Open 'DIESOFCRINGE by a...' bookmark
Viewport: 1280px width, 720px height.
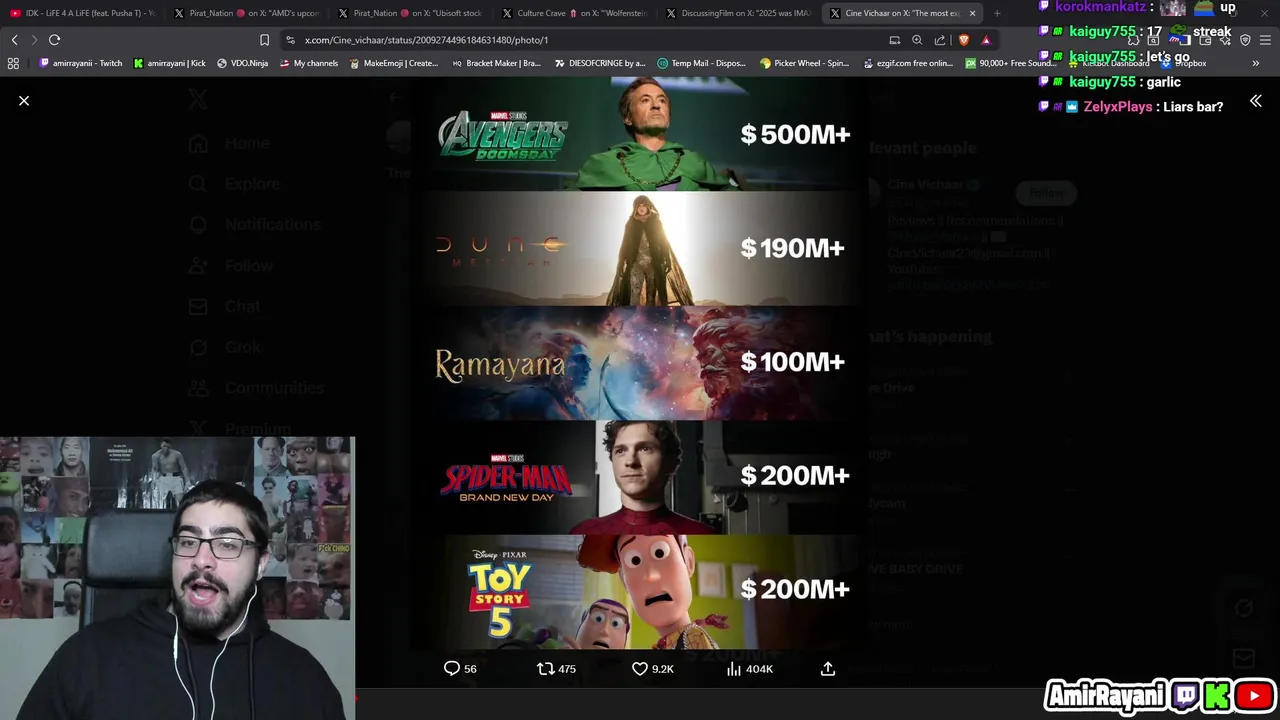(x=599, y=63)
